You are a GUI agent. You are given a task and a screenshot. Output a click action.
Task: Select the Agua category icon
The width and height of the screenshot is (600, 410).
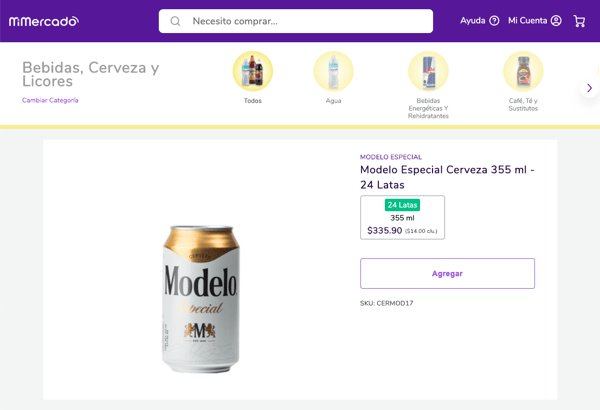point(333,71)
